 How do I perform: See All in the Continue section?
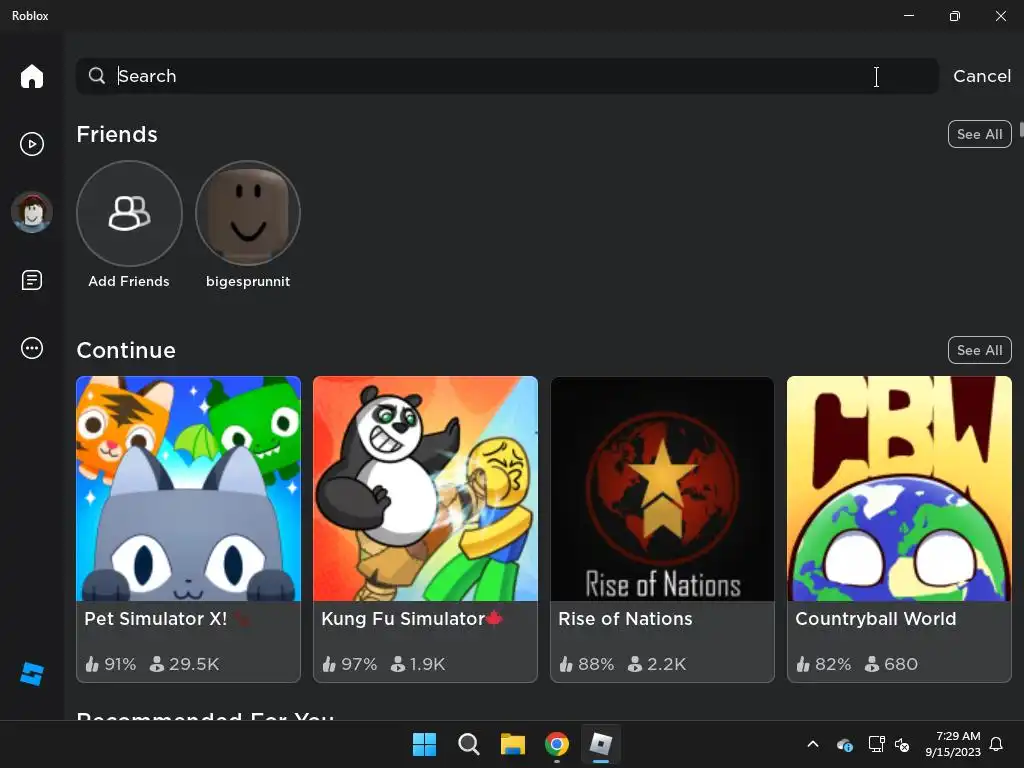click(979, 350)
